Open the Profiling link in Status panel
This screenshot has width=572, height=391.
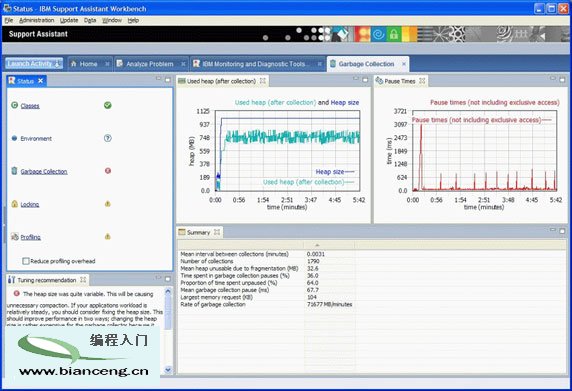(x=30, y=237)
